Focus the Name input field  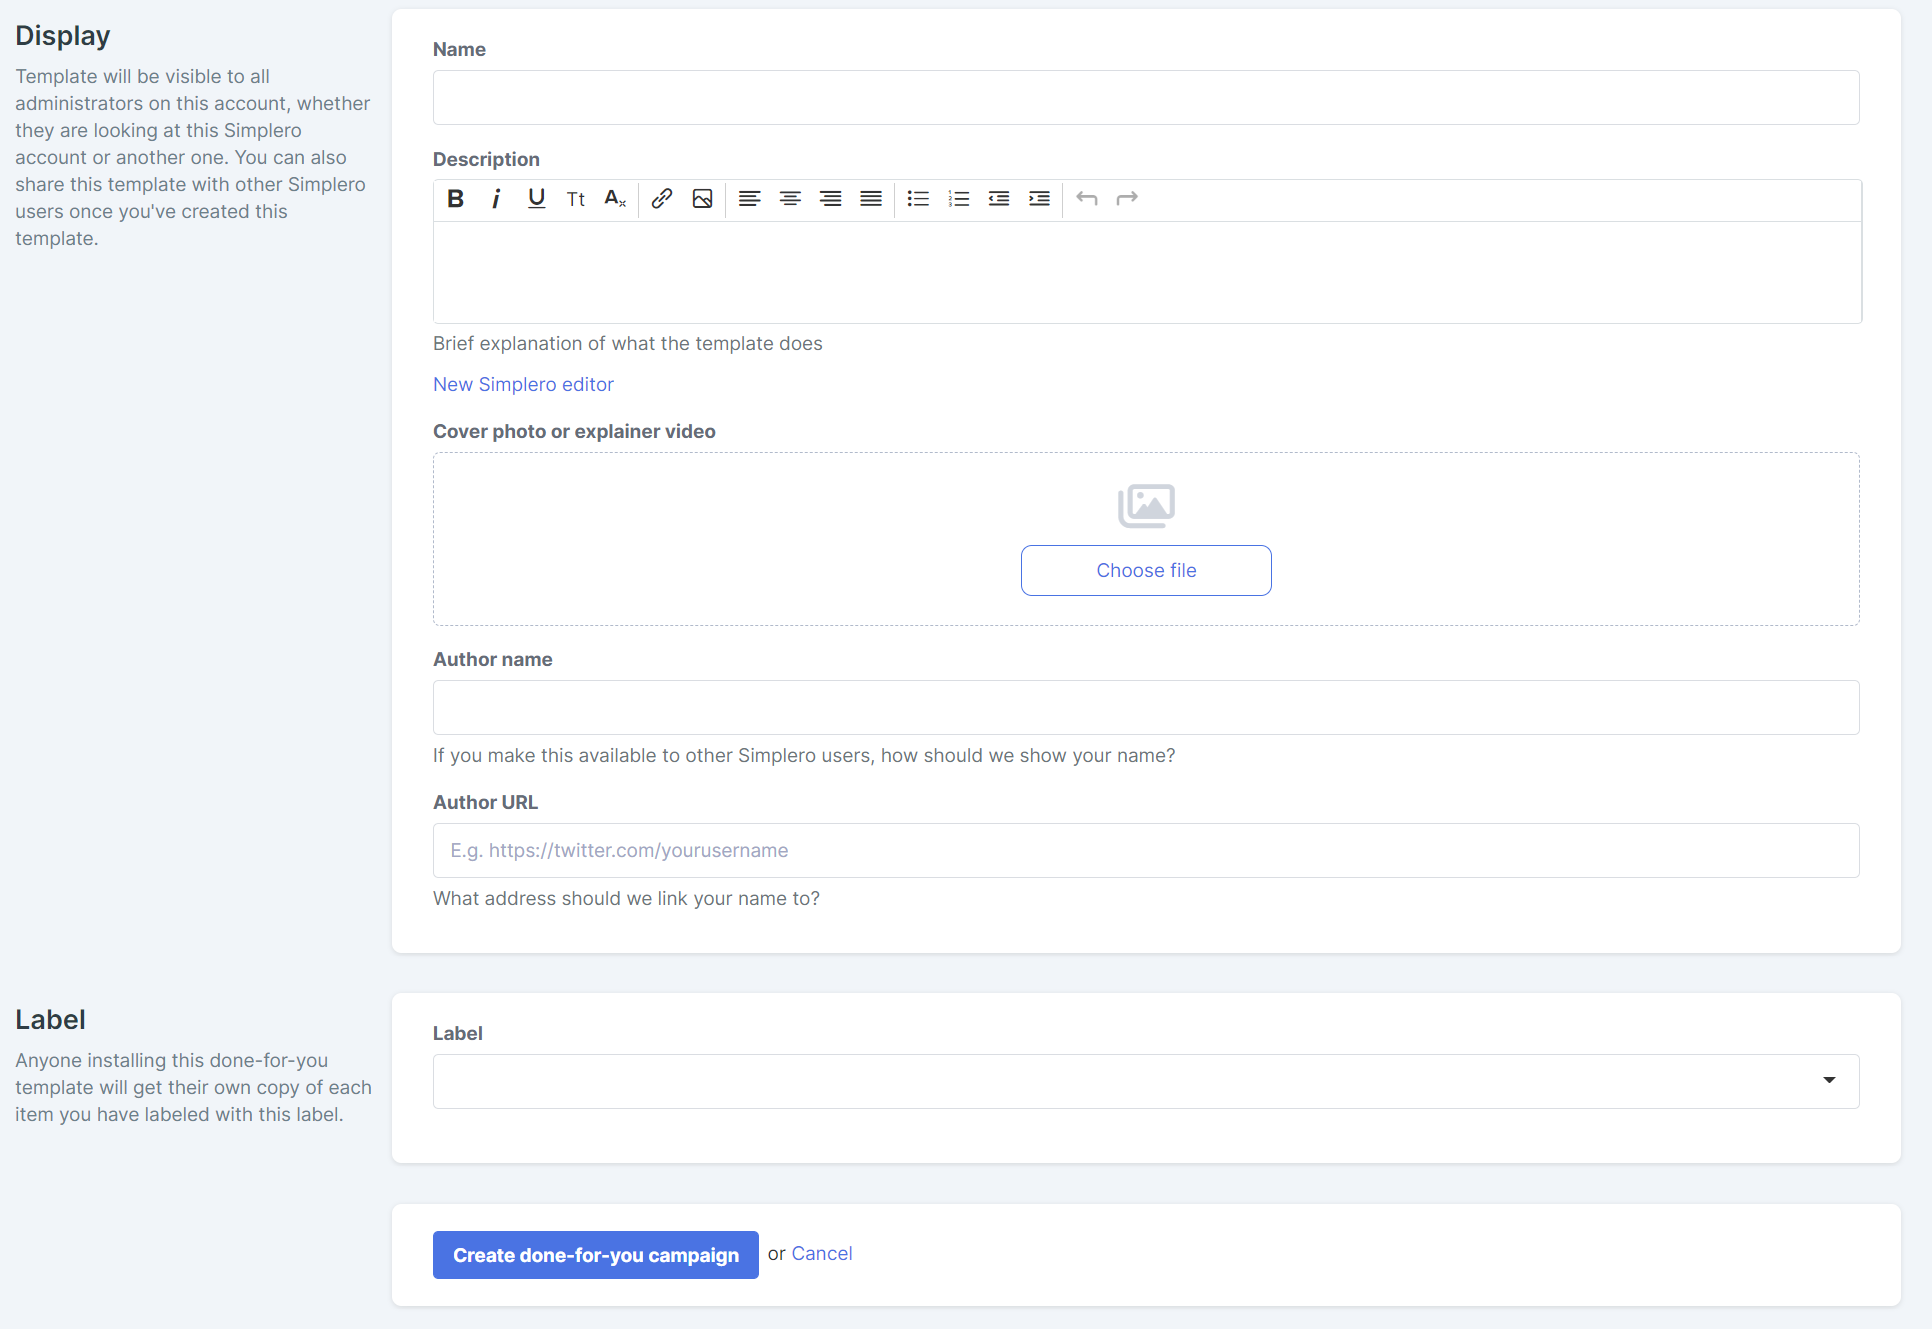[x=1146, y=97]
